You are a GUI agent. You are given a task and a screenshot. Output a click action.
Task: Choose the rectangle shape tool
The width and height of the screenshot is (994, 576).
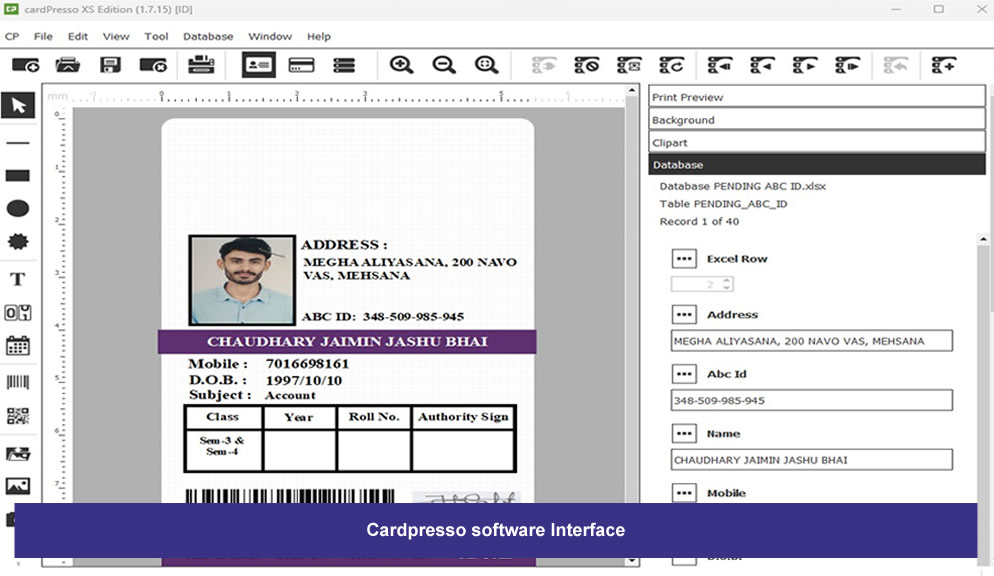coord(18,176)
